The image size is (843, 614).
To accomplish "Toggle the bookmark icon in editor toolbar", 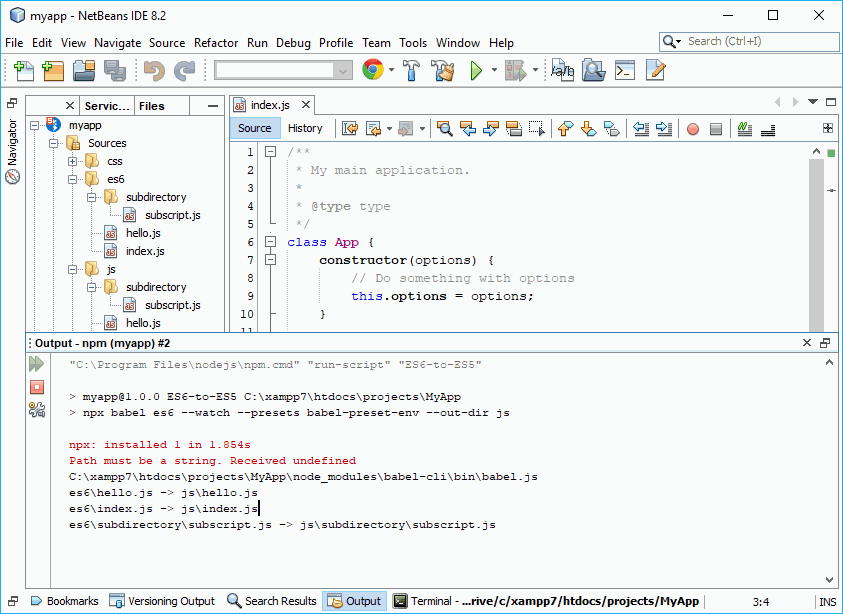I will point(612,128).
